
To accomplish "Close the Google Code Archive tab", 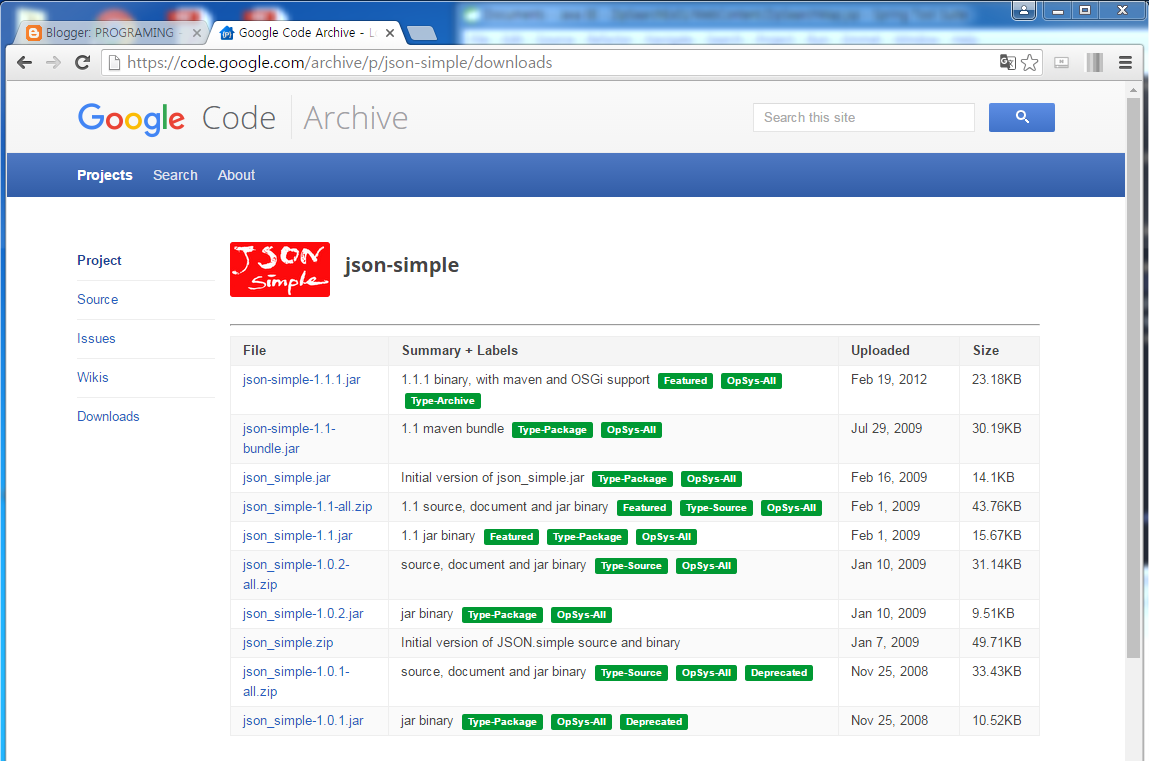I will 390,33.
